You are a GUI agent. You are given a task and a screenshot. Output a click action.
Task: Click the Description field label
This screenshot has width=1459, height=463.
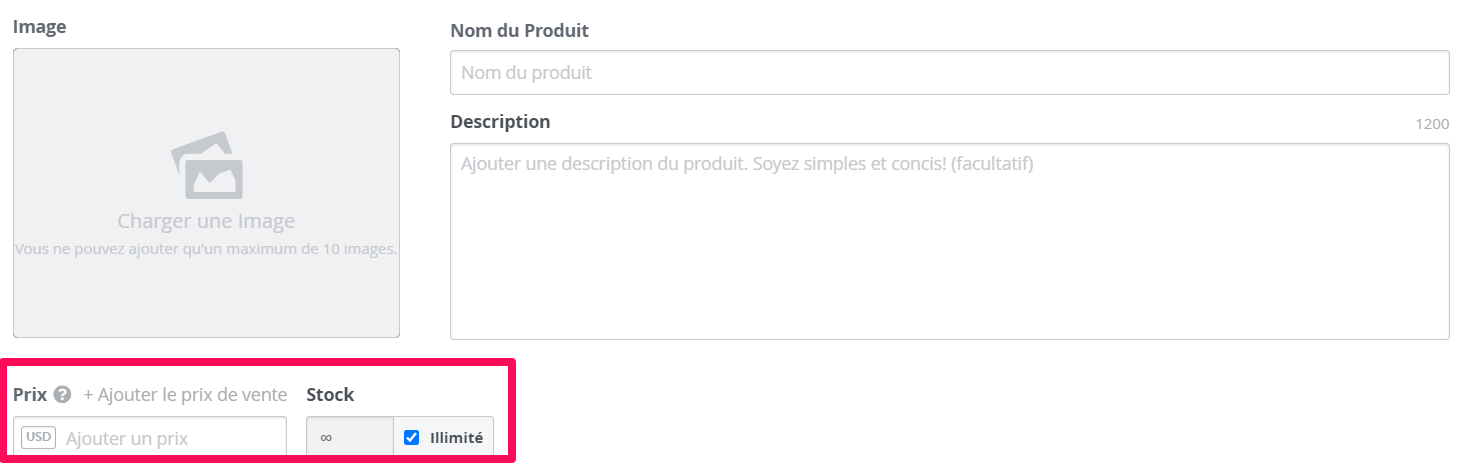coord(500,121)
